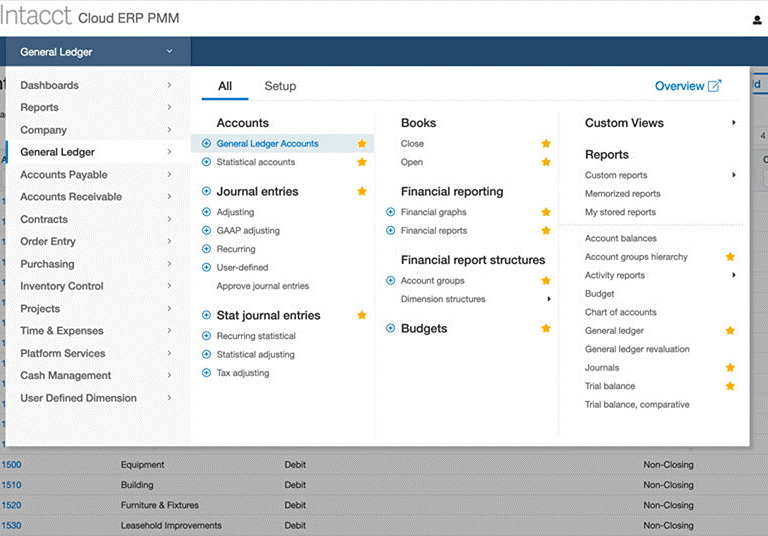Image resolution: width=768 pixels, height=536 pixels.
Task: Expand the Cash Management menu chevron
Action: pyautogui.click(x=169, y=375)
